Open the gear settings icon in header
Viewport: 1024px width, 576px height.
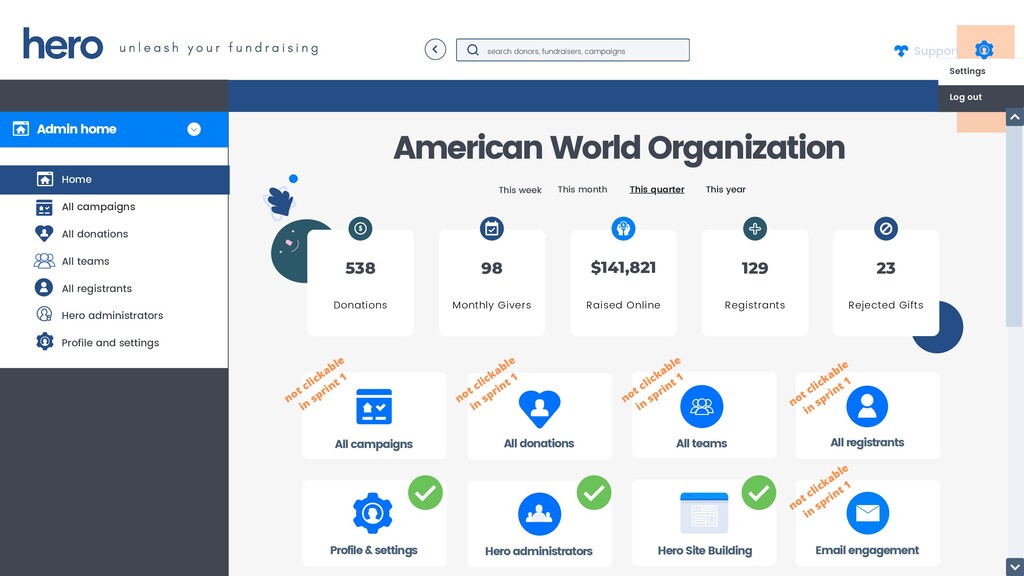pos(984,50)
